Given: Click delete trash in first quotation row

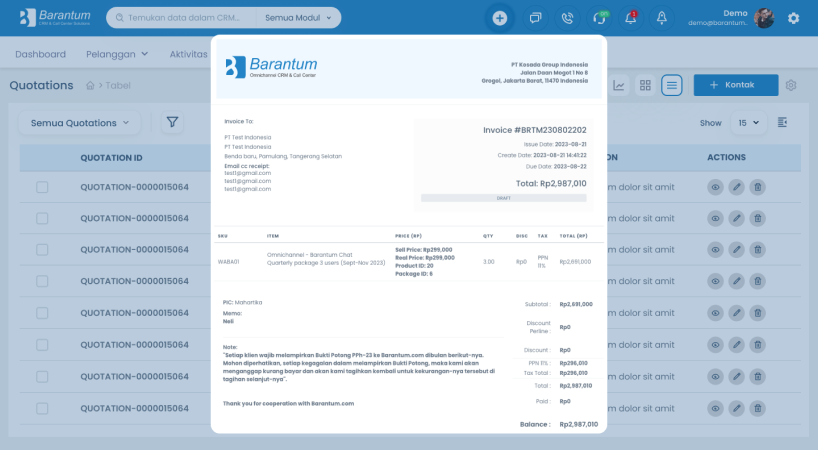Looking at the screenshot, I should coord(757,187).
